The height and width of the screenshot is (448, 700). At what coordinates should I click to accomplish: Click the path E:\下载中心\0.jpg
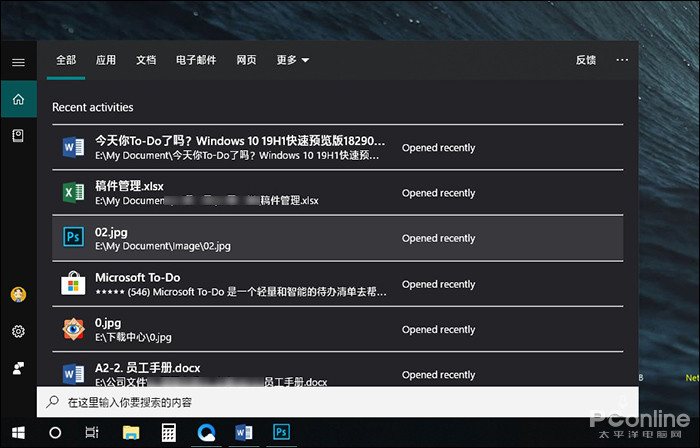click(x=133, y=337)
